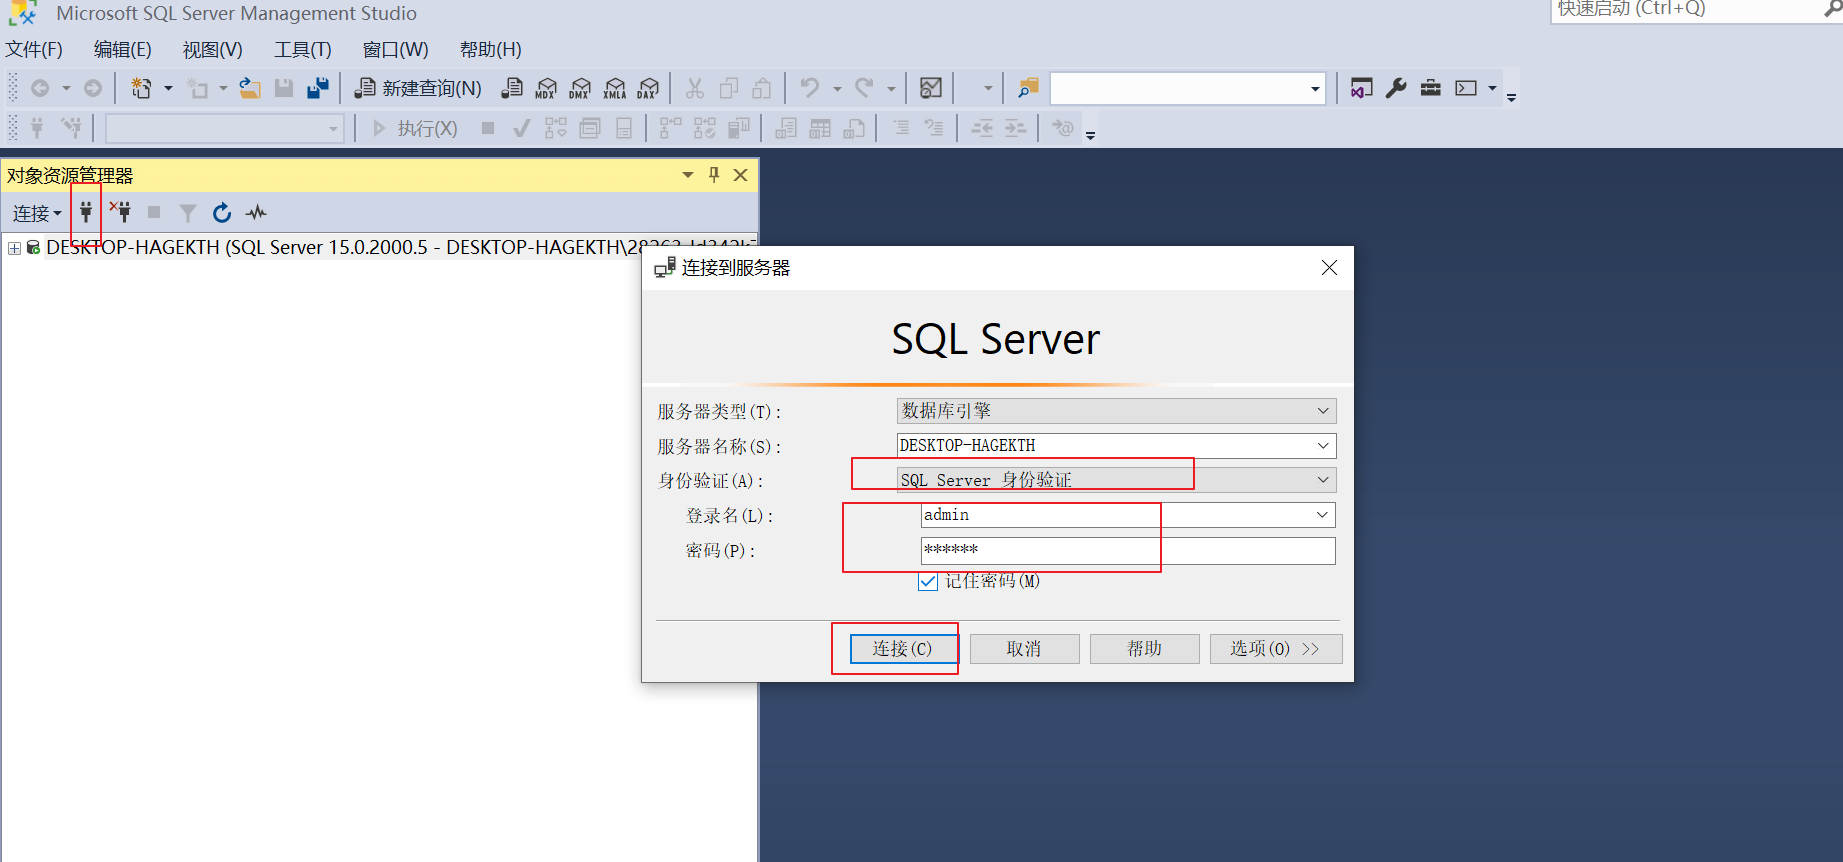This screenshot has height=862, width=1843.
Task: Open the View (视图) menu
Action: (212, 50)
